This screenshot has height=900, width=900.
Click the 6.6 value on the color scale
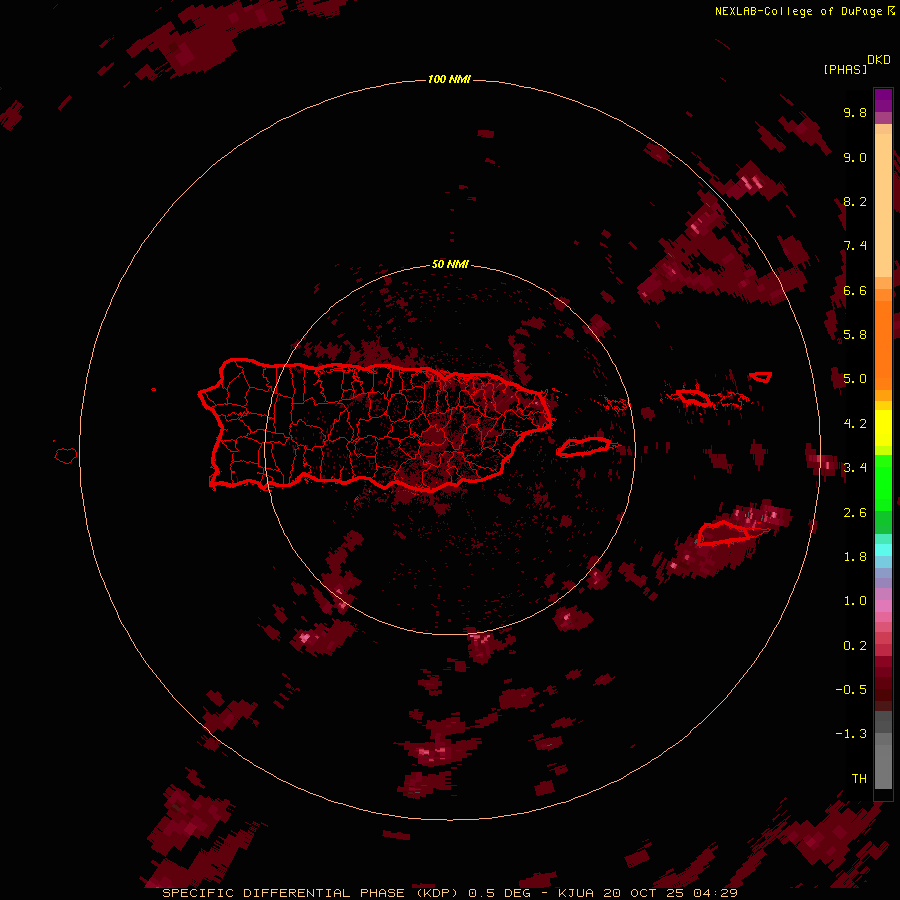pos(855,290)
